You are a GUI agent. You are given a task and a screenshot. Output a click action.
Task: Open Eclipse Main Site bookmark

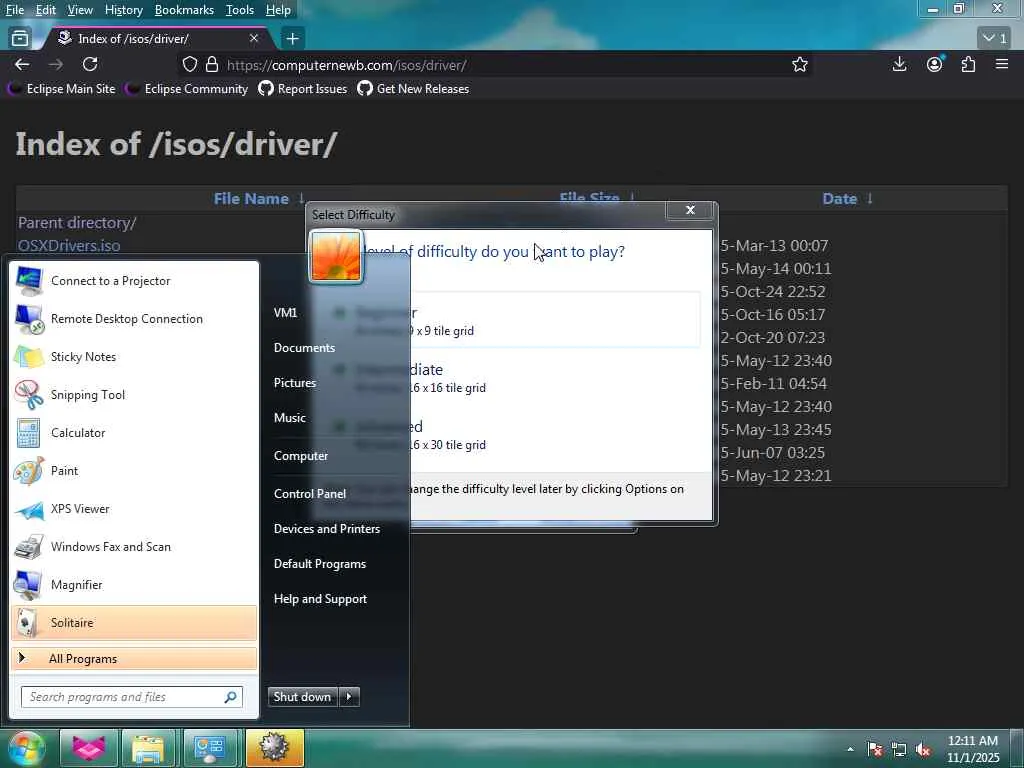coord(62,89)
